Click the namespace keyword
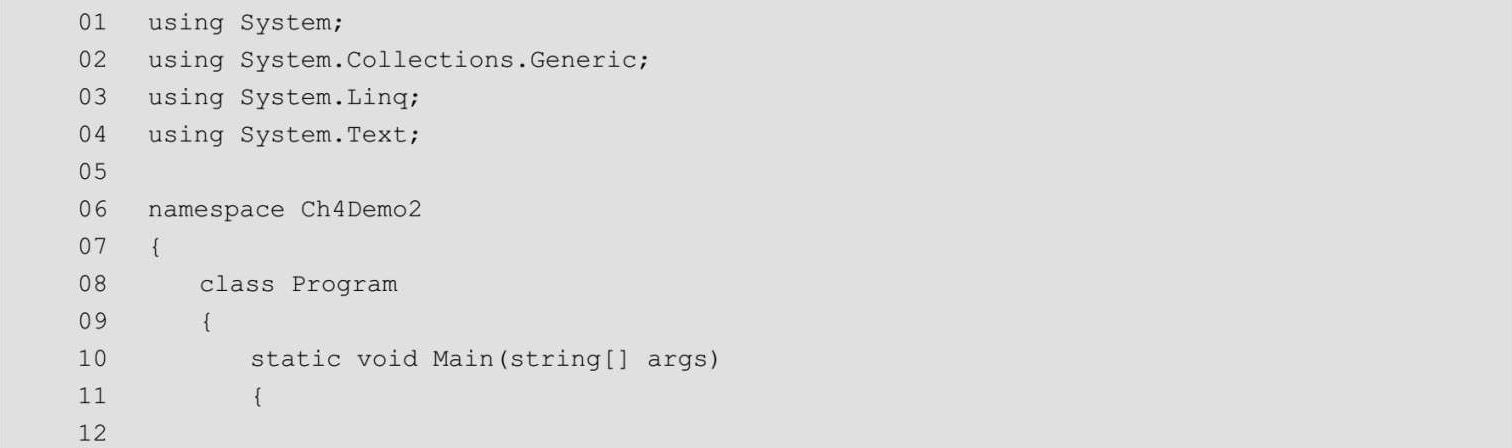1512x448 pixels. click(x=217, y=210)
